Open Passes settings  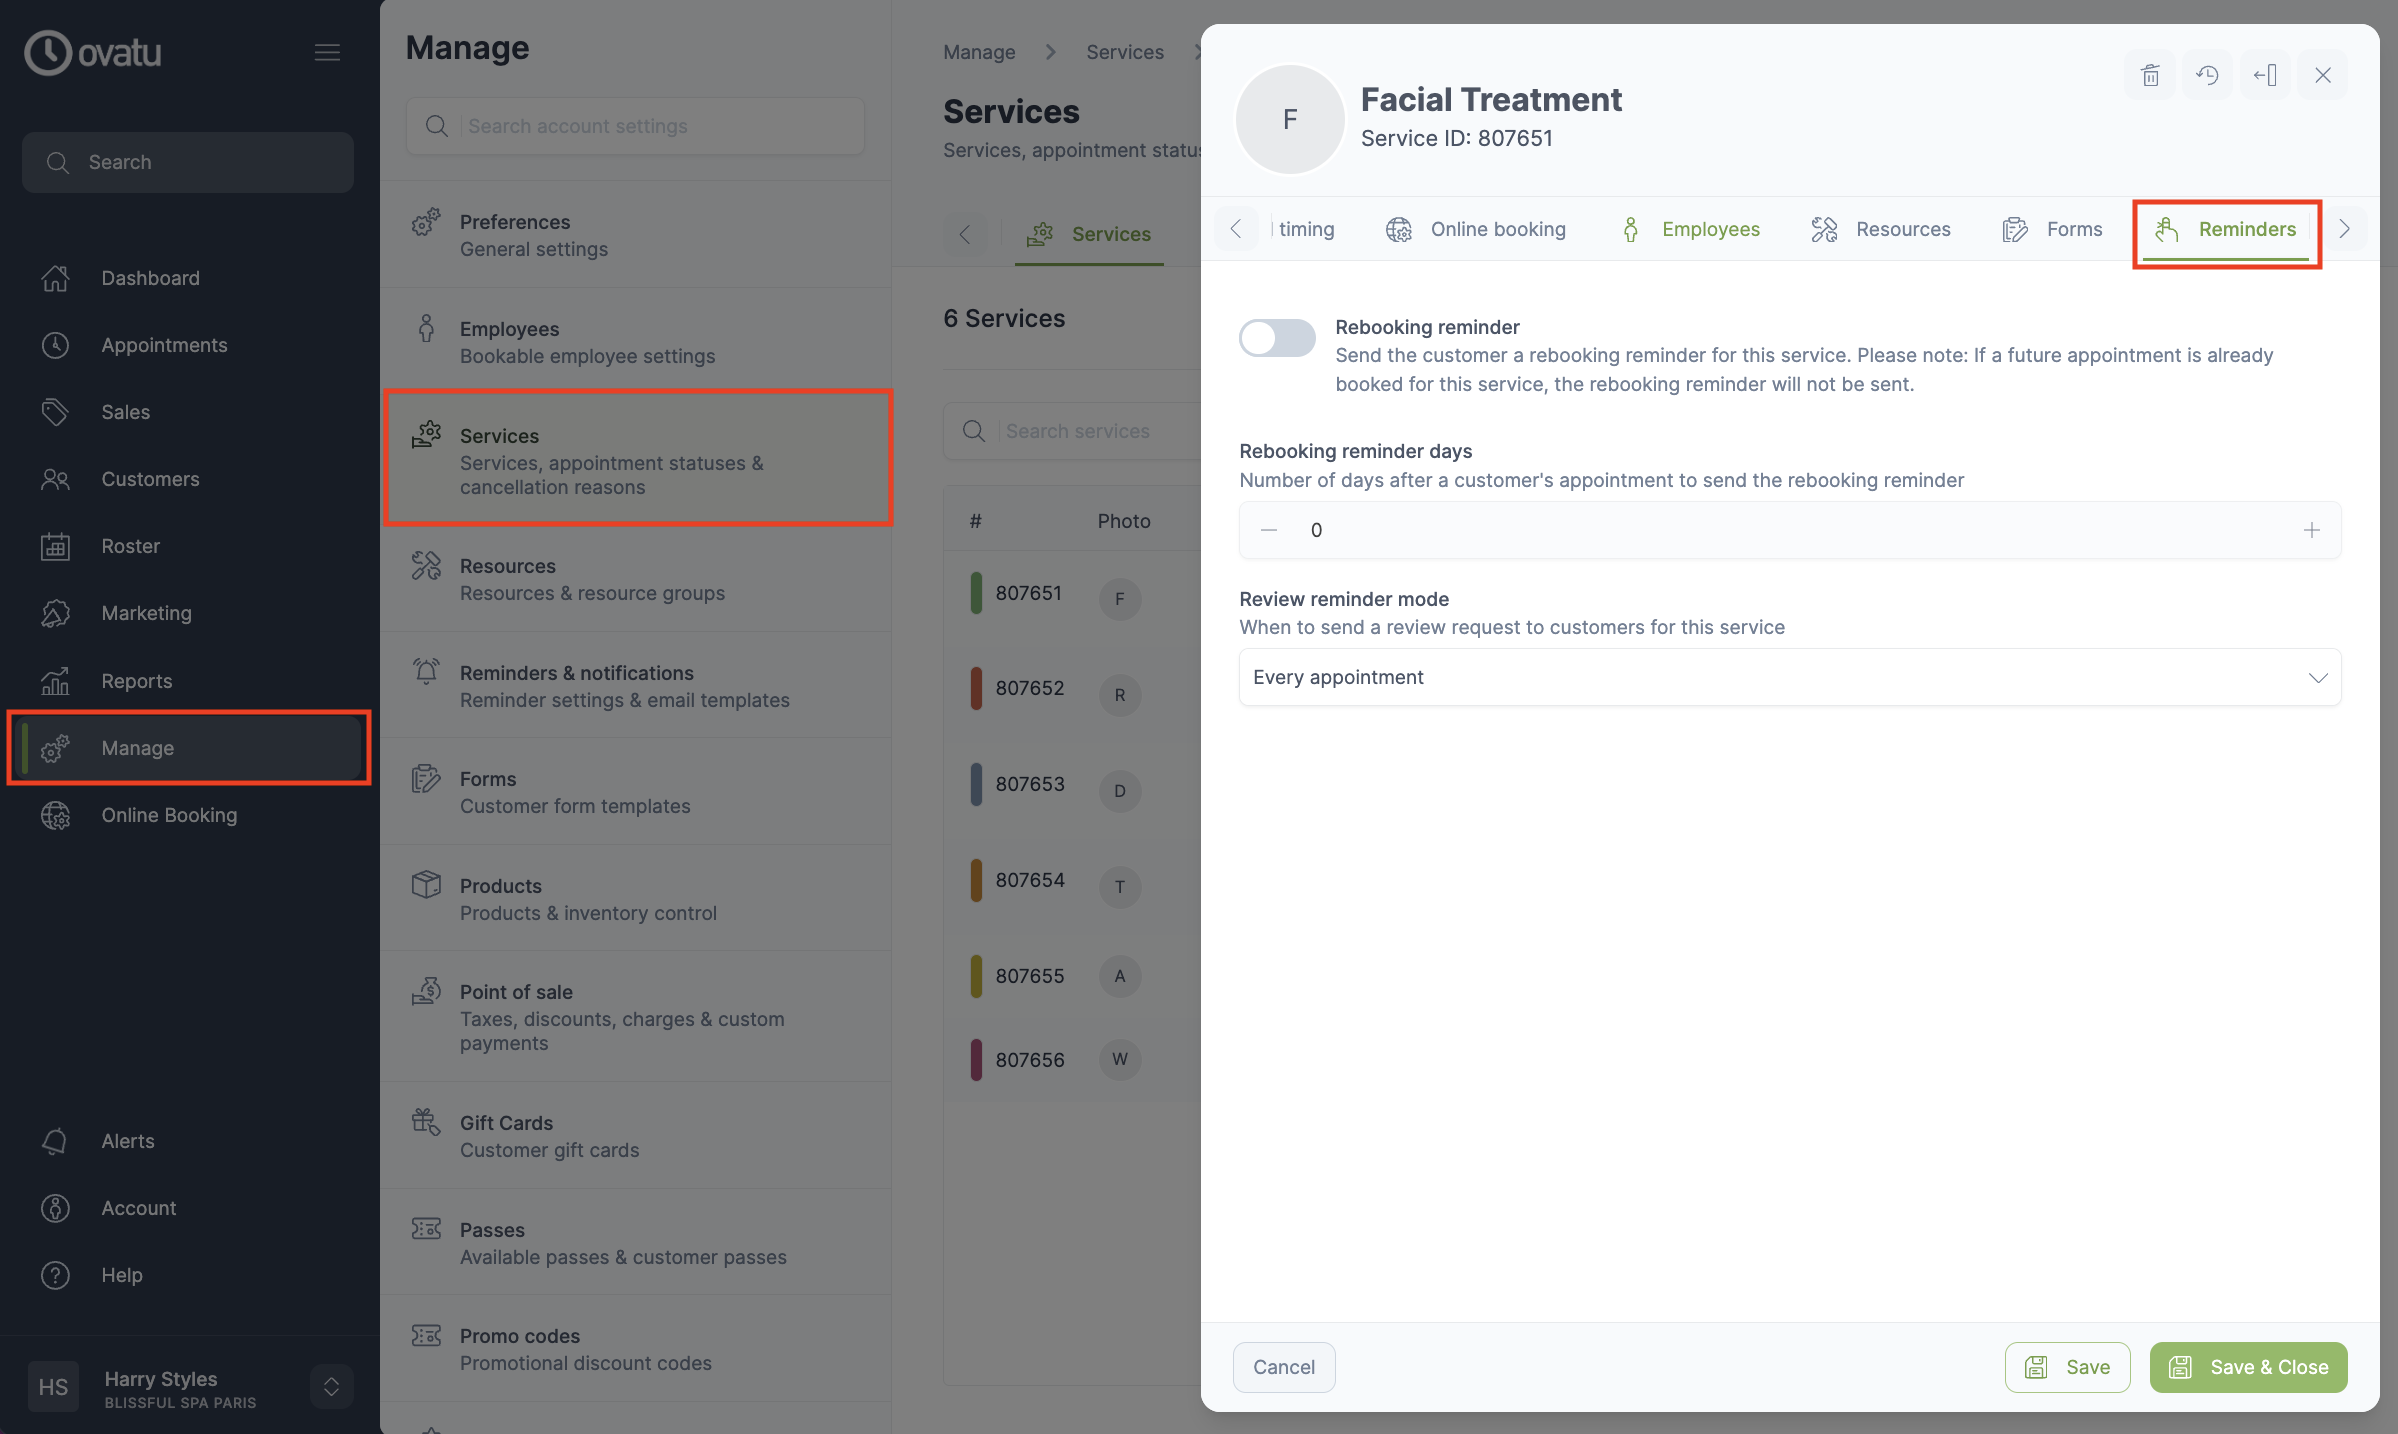636,1243
